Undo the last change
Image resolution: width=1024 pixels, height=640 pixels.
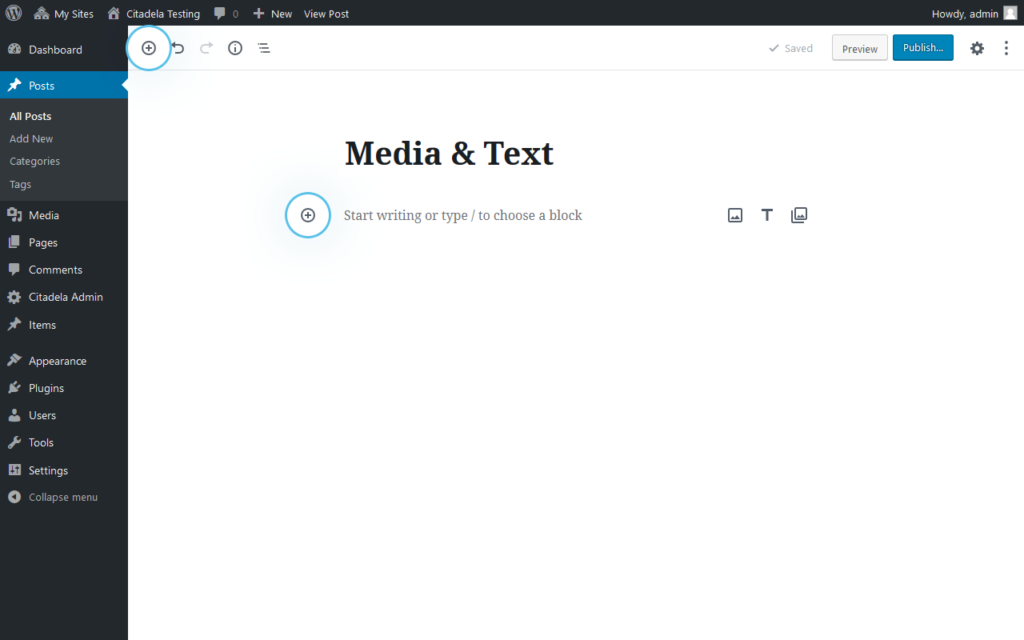point(178,47)
